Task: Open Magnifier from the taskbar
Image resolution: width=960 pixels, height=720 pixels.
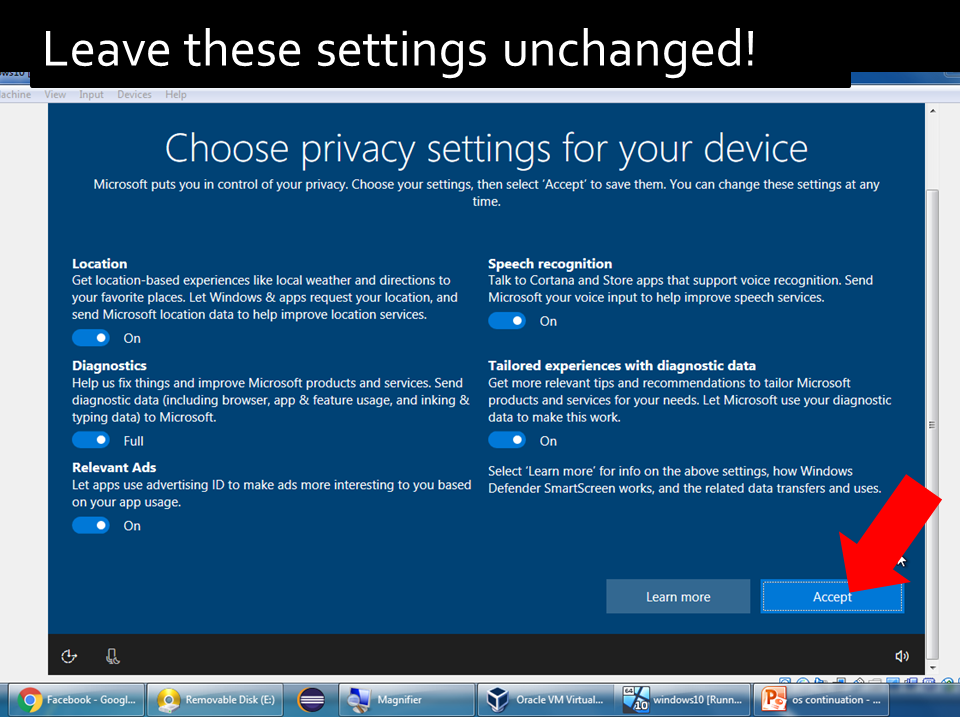Action: coord(405,700)
